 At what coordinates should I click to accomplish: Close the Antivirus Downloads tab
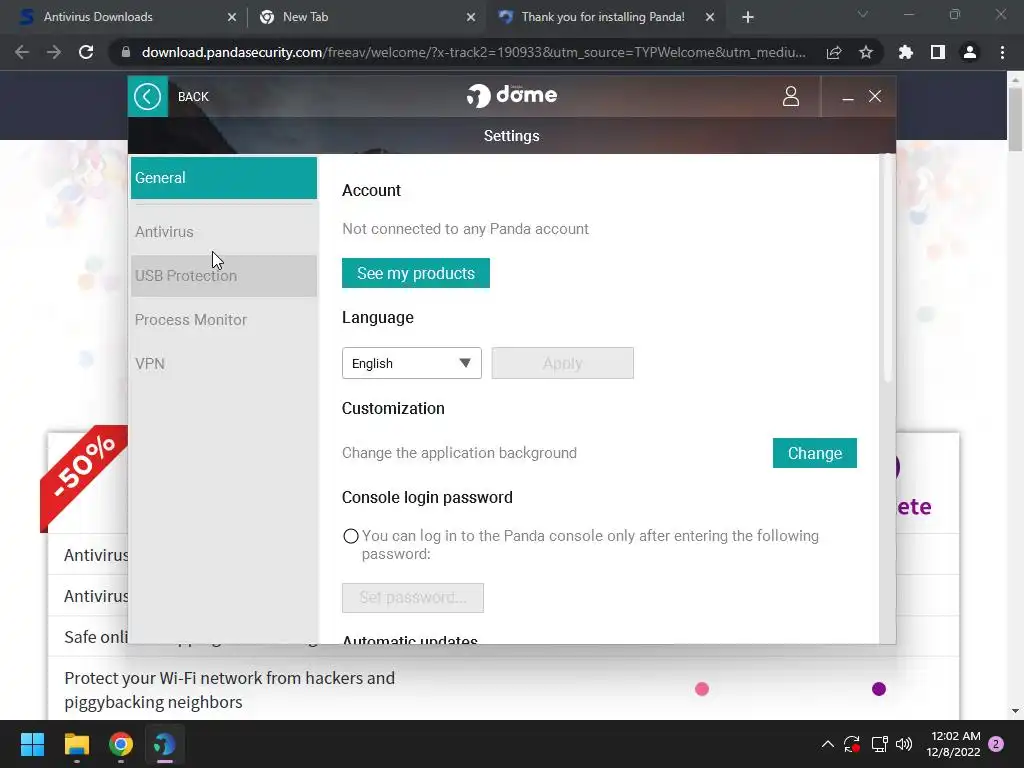[232, 18]
